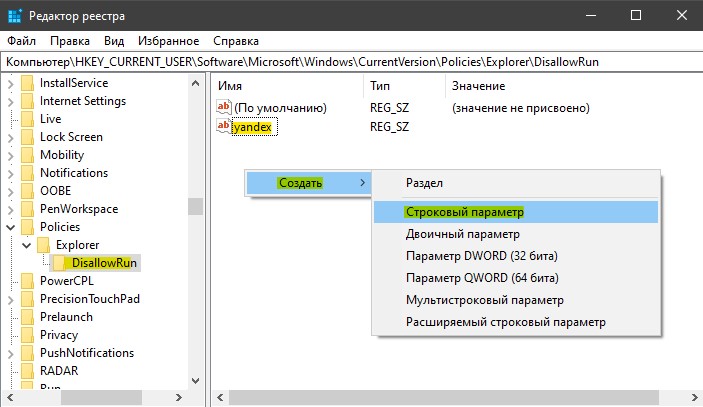Select the Notifications folder icon
The image size is (703, 407).
(27, 173)
